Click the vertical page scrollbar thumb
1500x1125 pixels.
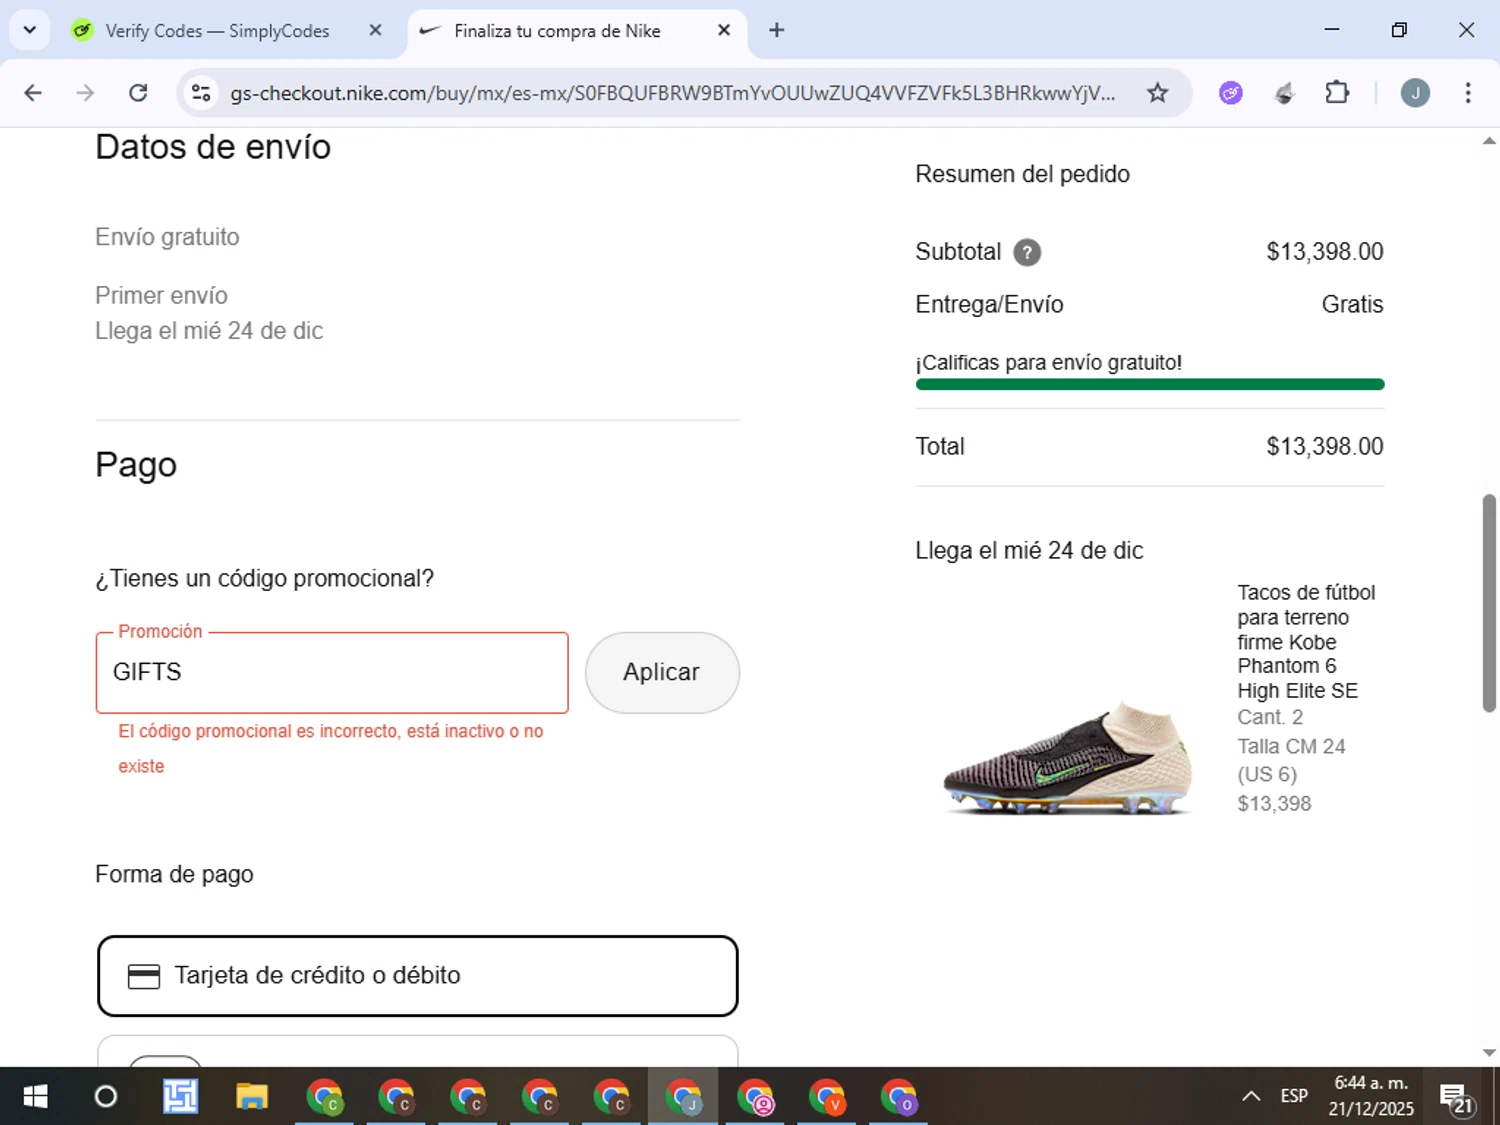[1489, 603]
